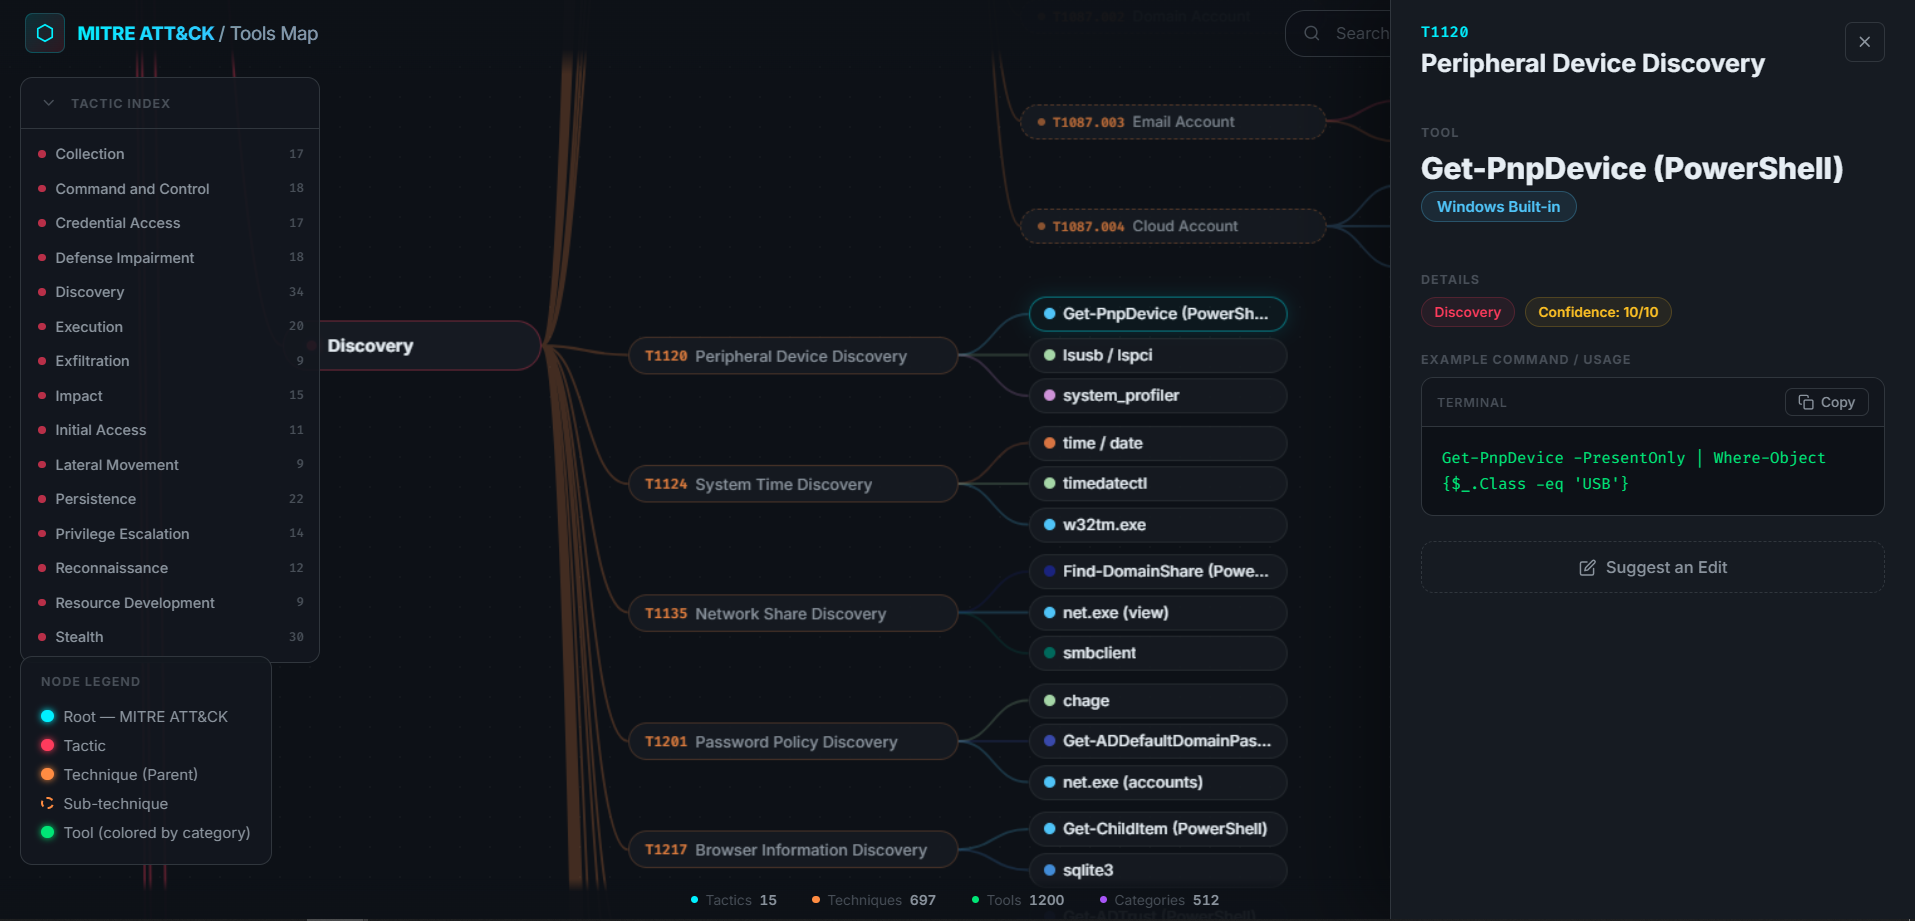Click the T1120 technique ID in panel
This screenshot has height=921, width=1915.
point(1445,32)
